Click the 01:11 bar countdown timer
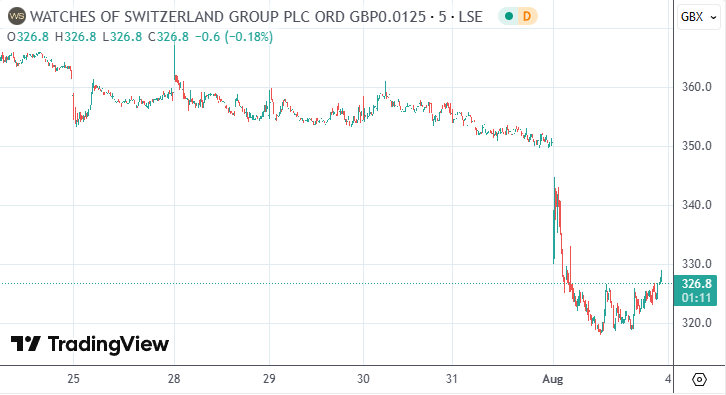 coord(696,297)
